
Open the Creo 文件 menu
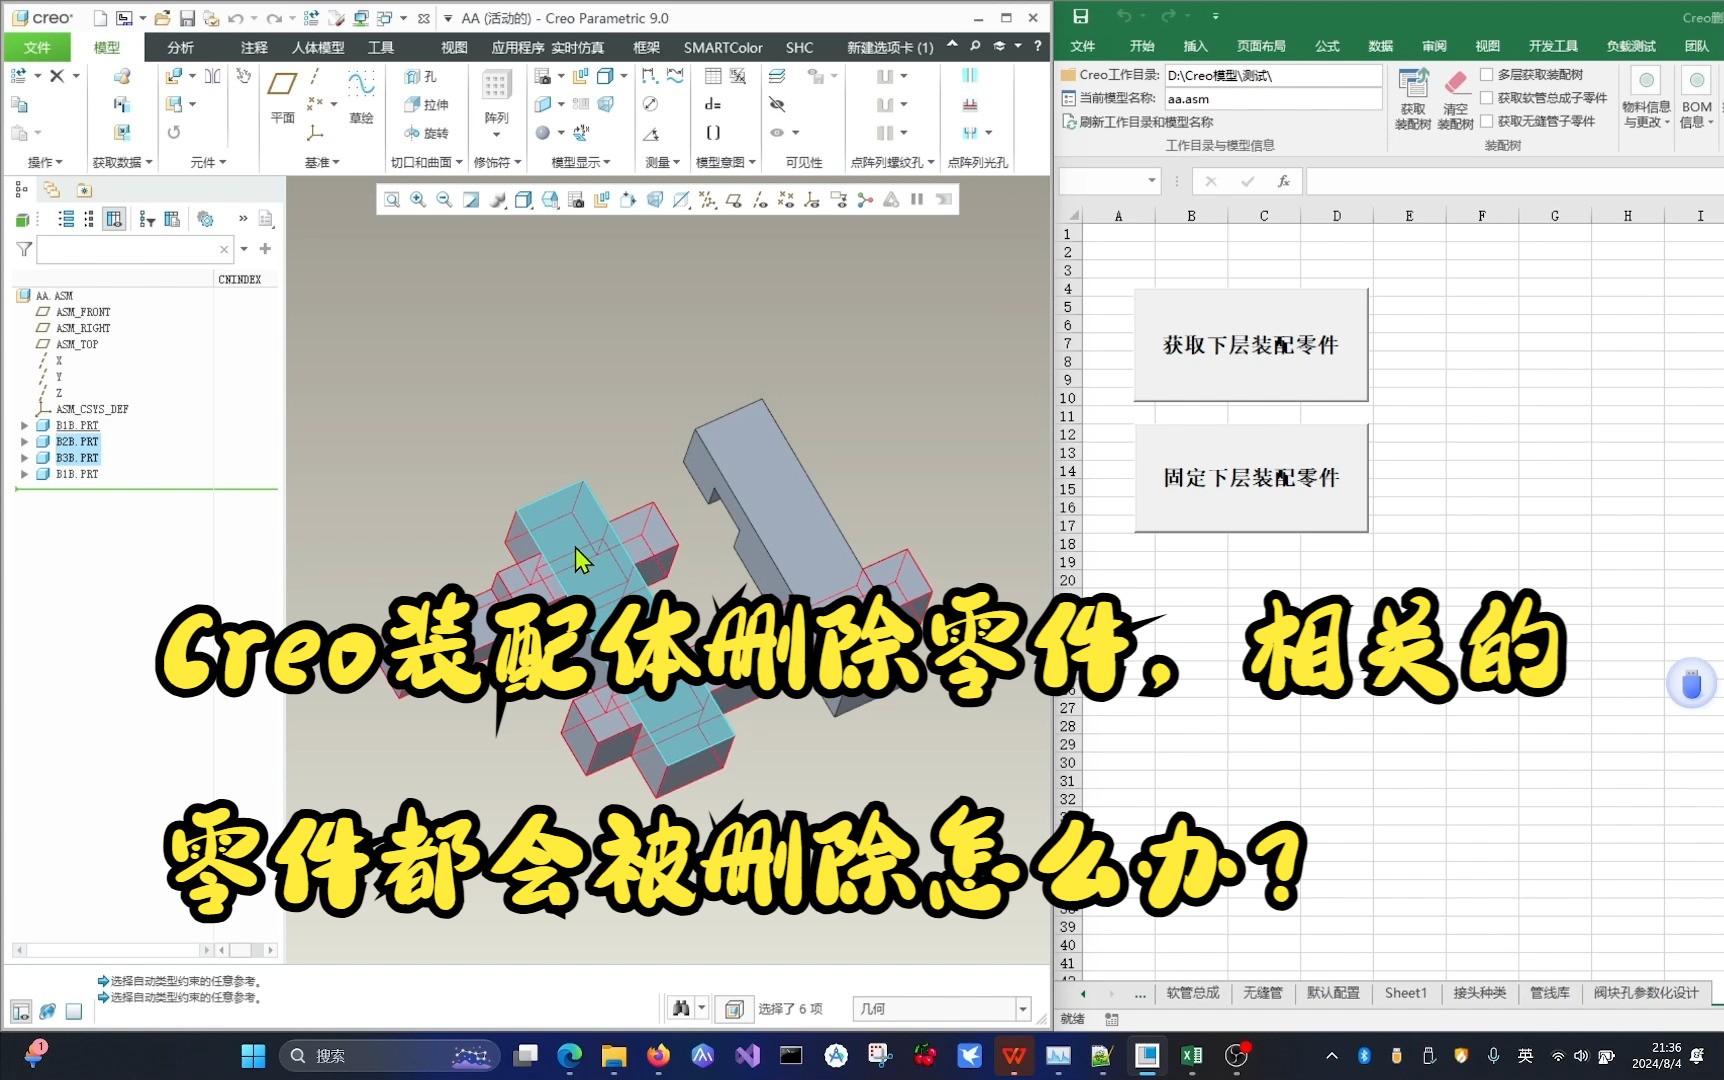[37, 47]
